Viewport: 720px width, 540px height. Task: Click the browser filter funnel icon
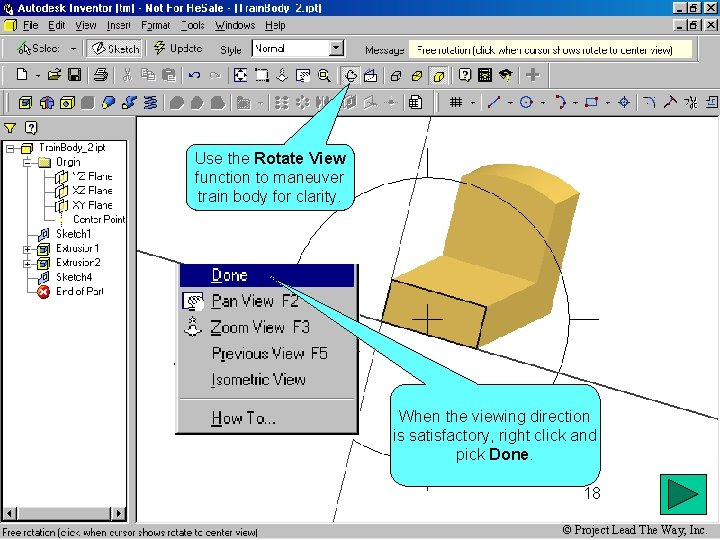pos(10,128)
